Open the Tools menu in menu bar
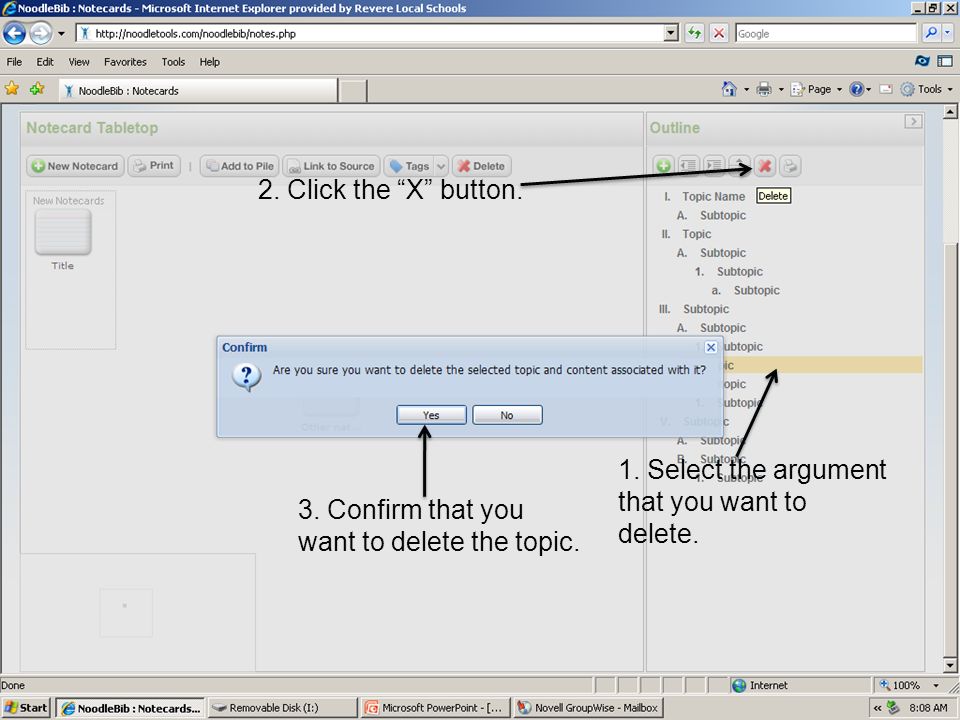Viewport: 960px width, 720px height. (173, 62)
